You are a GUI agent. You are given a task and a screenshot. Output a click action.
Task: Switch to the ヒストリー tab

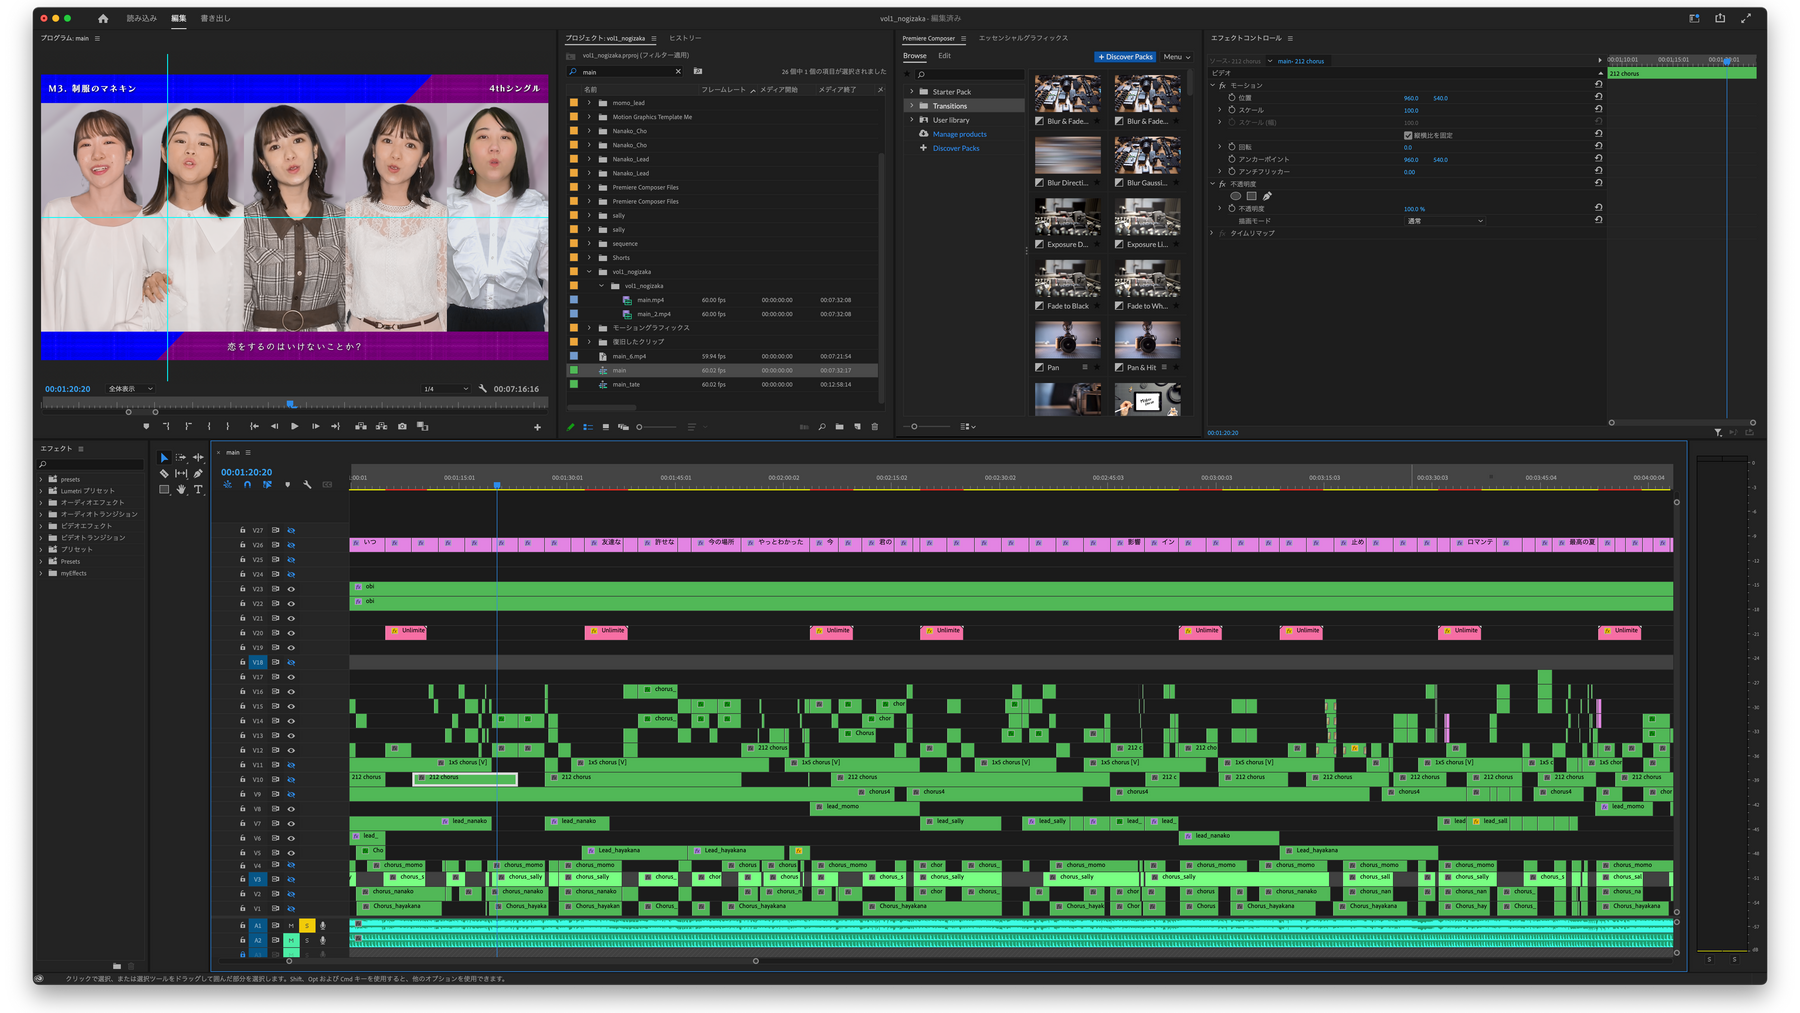pyautogui.click(x=685, y=38)
